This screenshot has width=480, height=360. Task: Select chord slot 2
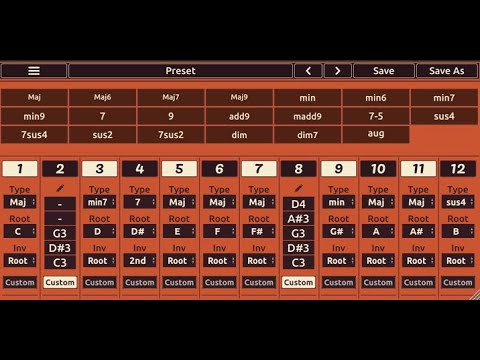[x=60, y=169]
